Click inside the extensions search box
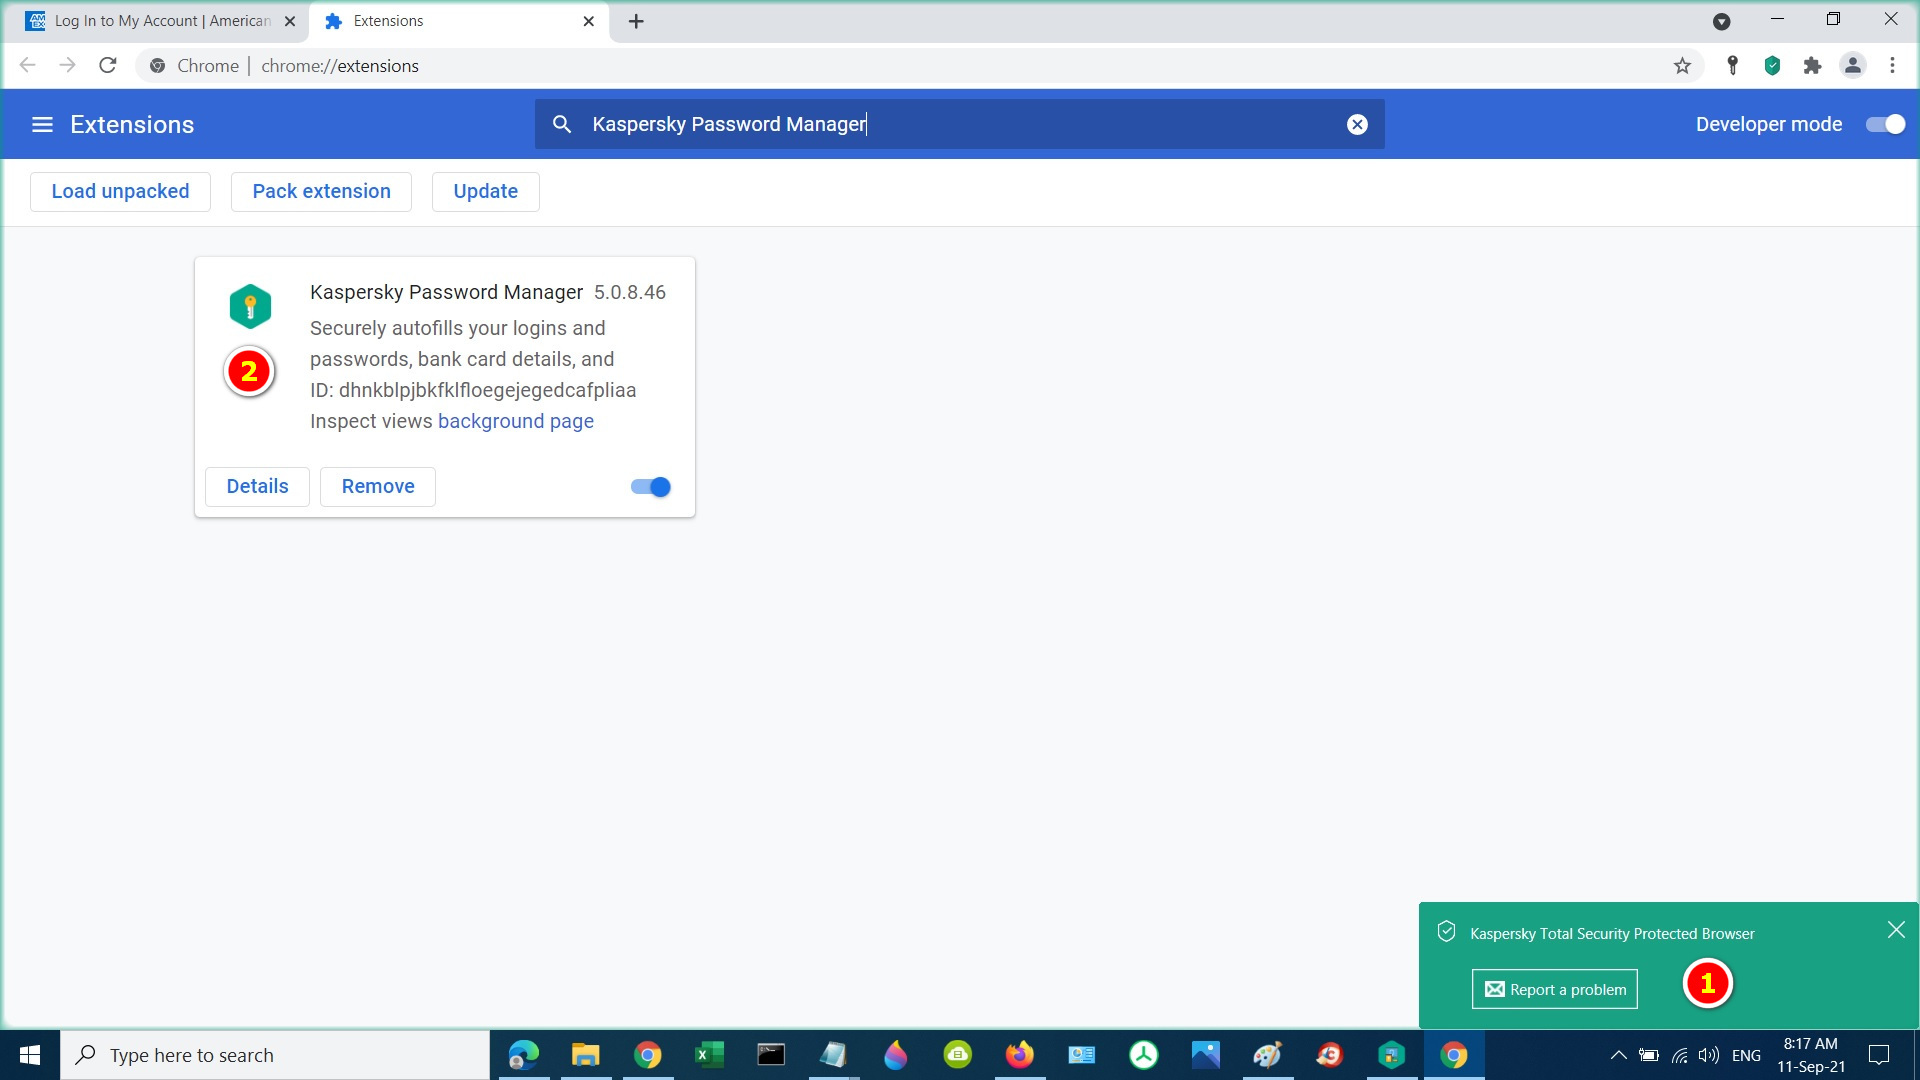1920x1080 pixels. pyautogui.click(x=960, y=125)
